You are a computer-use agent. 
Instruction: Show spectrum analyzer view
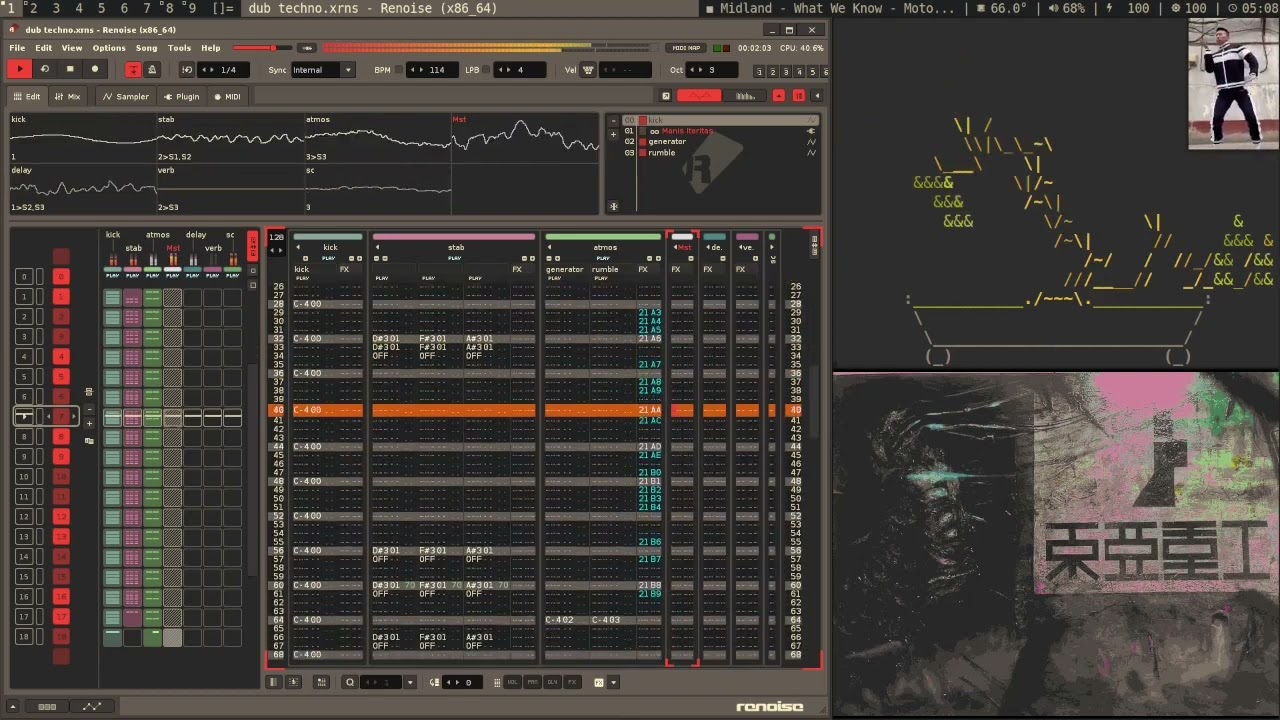[745, 96]
